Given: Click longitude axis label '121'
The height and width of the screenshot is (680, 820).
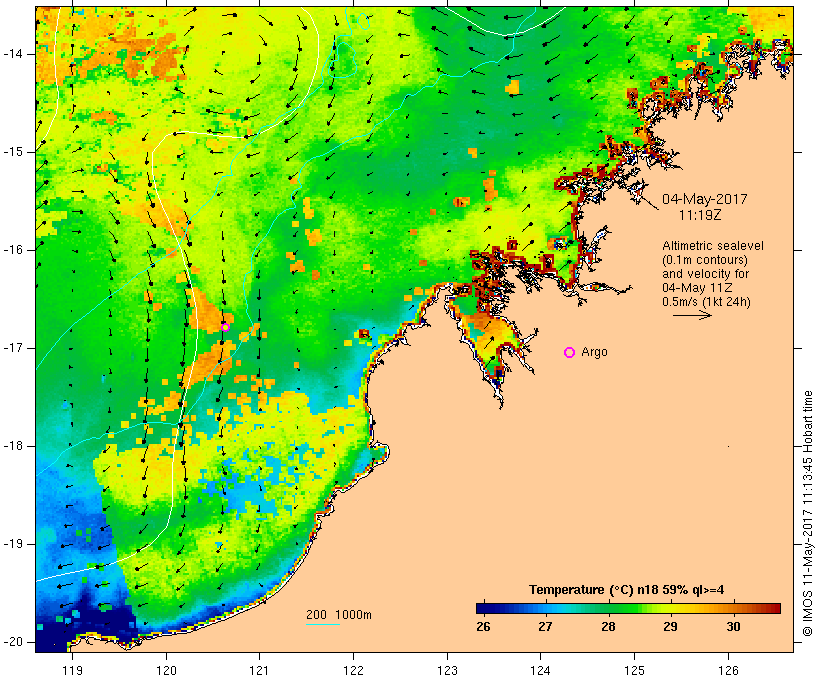Looking at the screenshot, I should click(259, 670).
